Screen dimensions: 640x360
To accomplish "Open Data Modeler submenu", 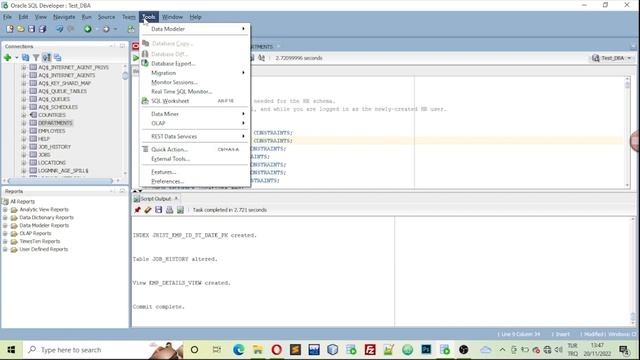I will pos(195,29).
